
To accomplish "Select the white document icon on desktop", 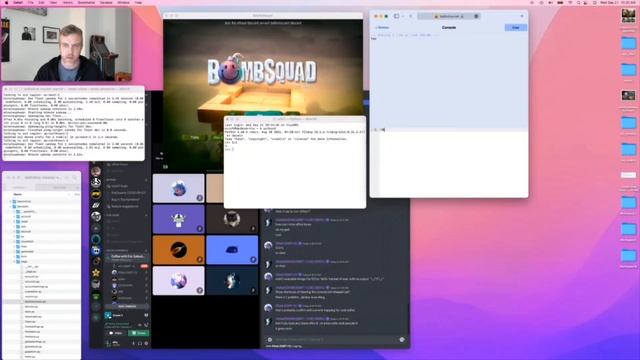I will (628, 175).
